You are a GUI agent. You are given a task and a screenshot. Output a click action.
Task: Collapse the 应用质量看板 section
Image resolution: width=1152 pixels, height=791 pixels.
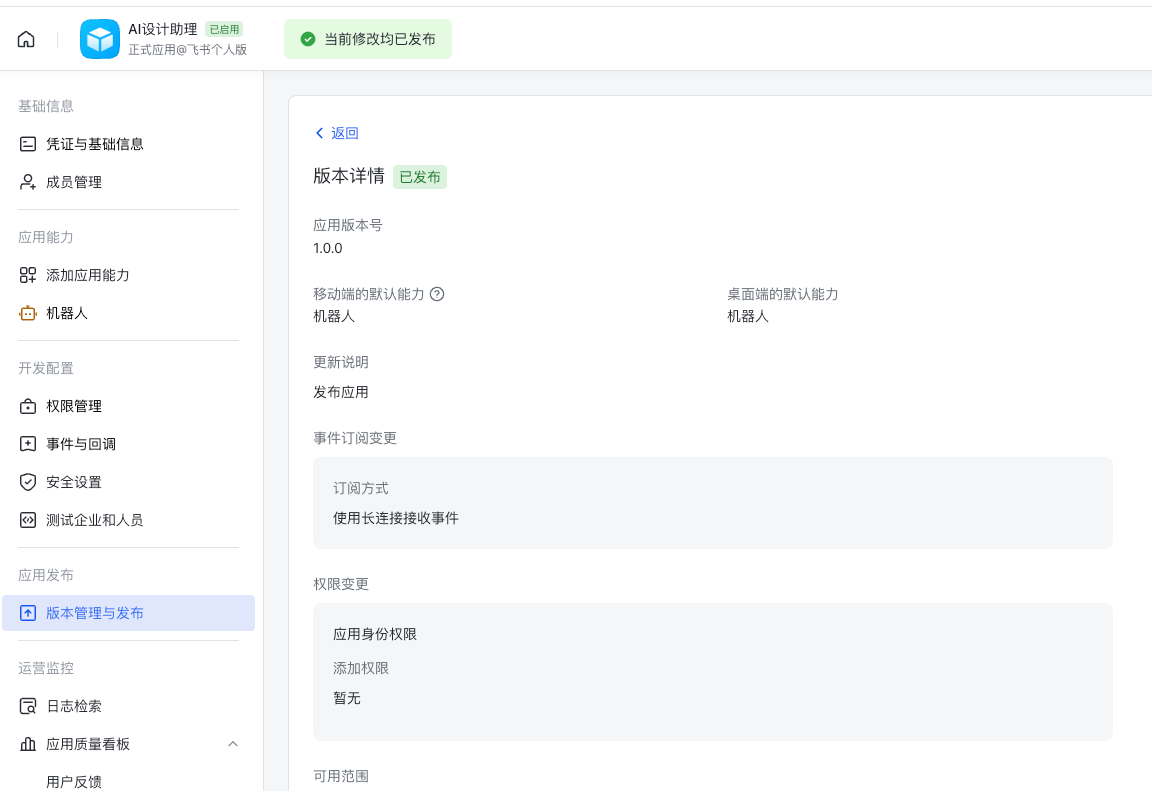[x=233, y=744]
